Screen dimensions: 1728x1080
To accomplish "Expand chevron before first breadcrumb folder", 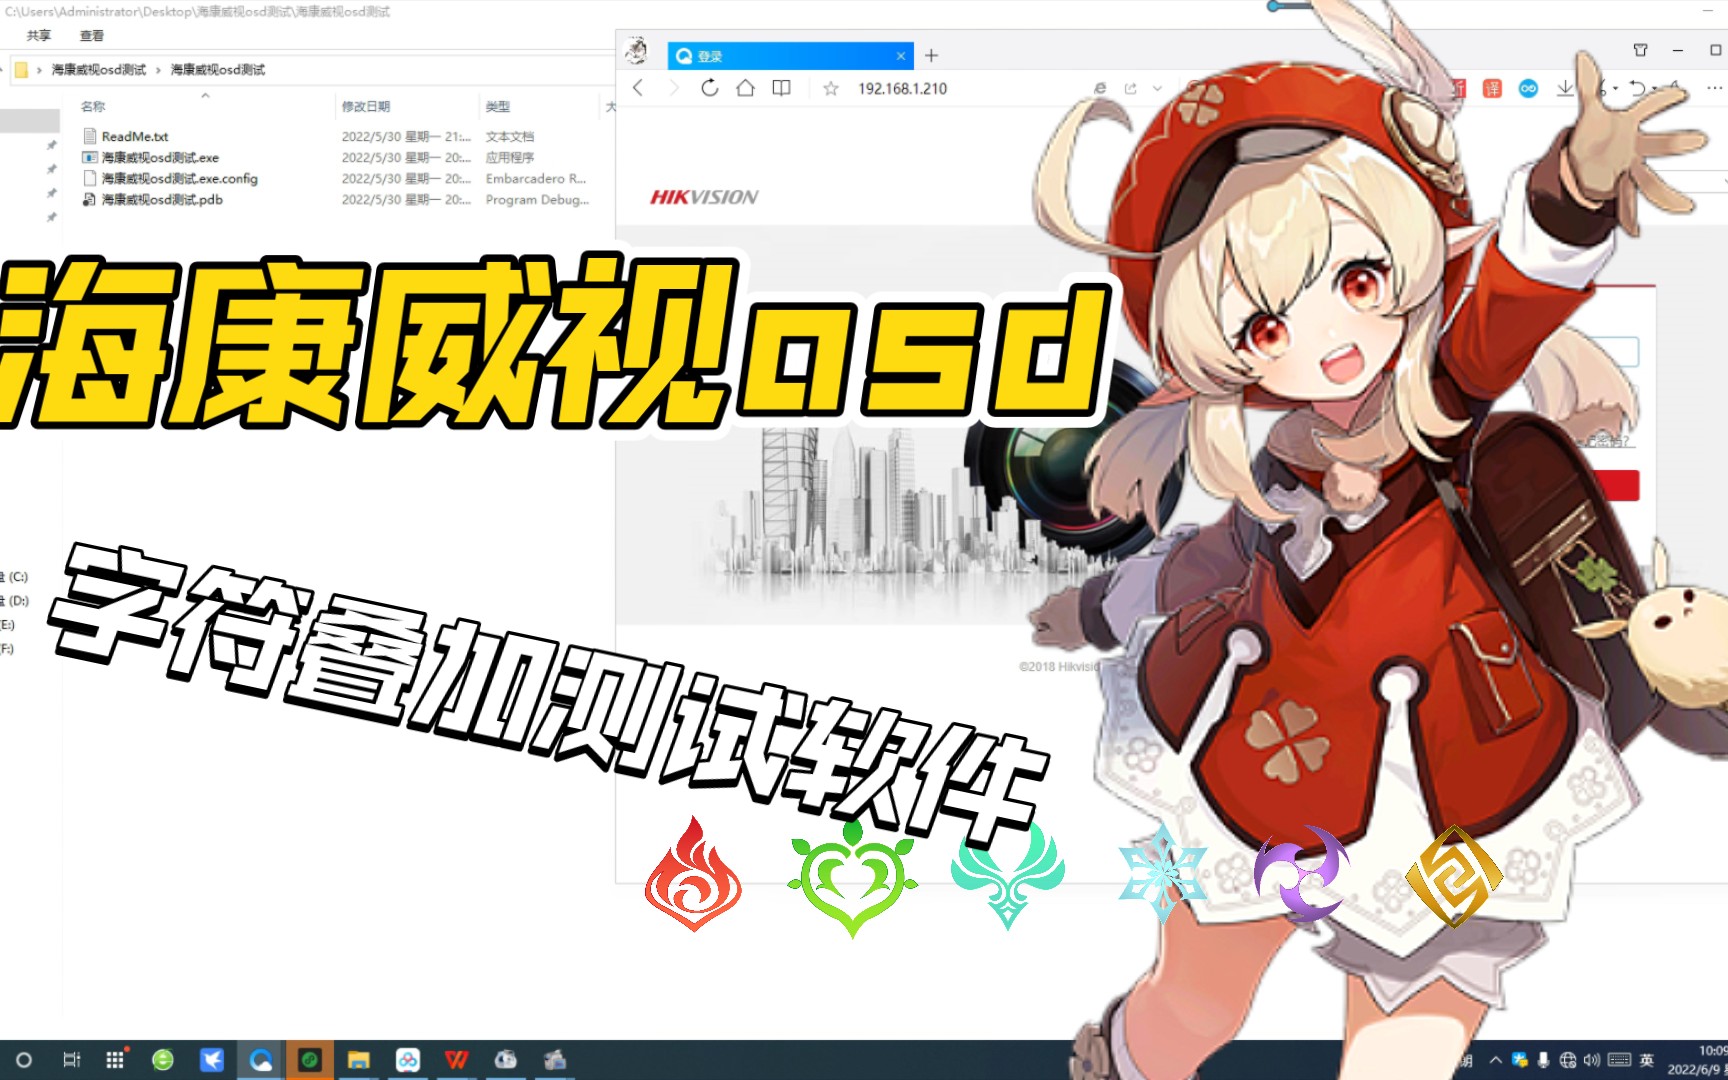I will (39, 69).
